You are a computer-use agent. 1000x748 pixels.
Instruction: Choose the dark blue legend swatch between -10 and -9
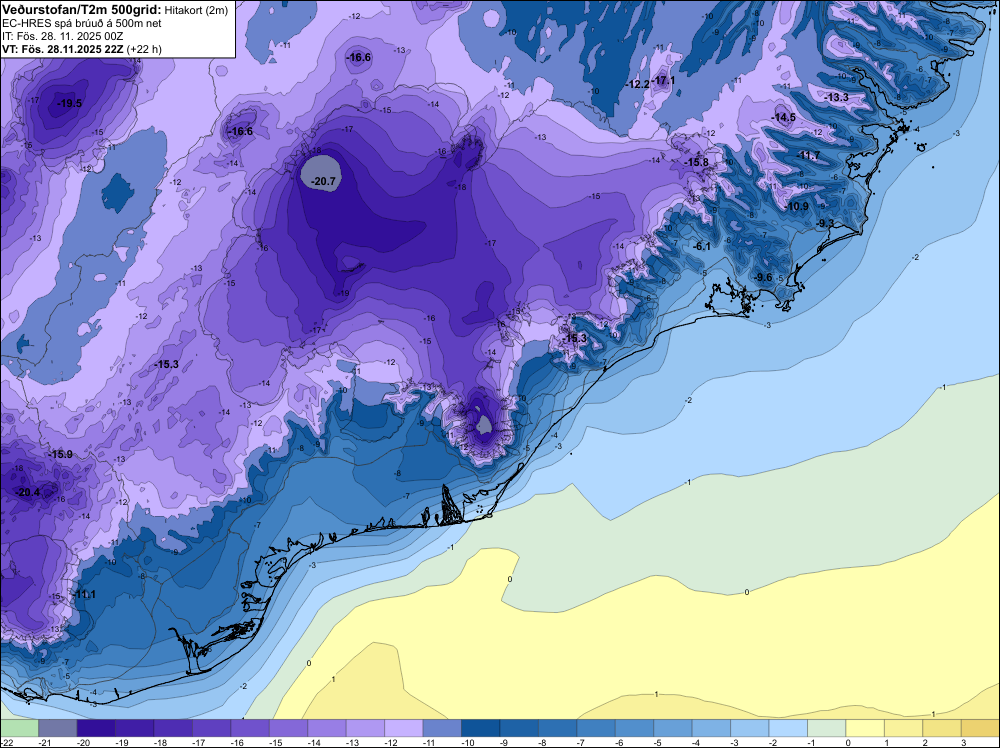pos(481,728)
